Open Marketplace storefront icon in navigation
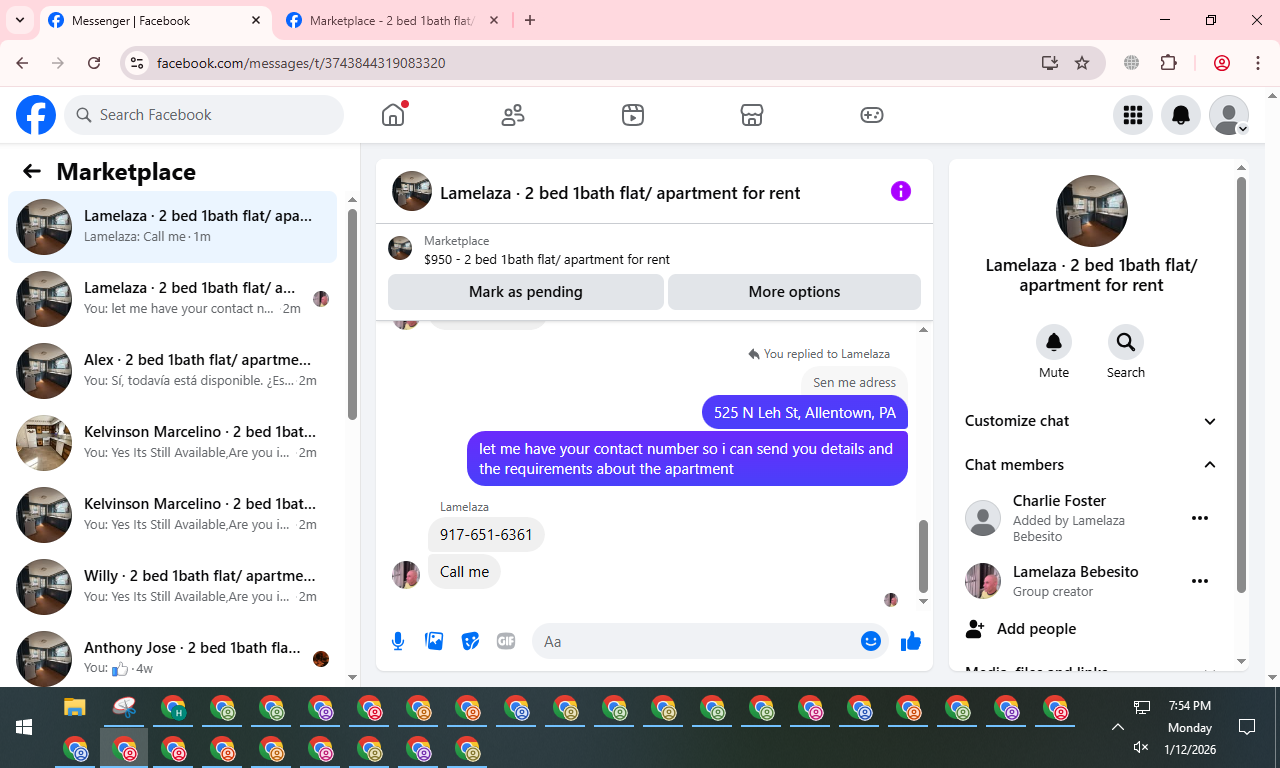This screenshot has width=1280, height=768. tap(752, 115)
